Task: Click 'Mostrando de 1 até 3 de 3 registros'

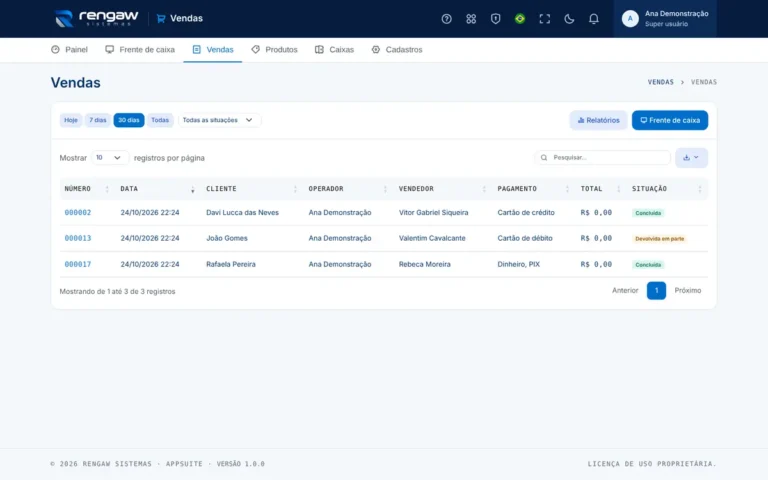Action: [117, 291]
